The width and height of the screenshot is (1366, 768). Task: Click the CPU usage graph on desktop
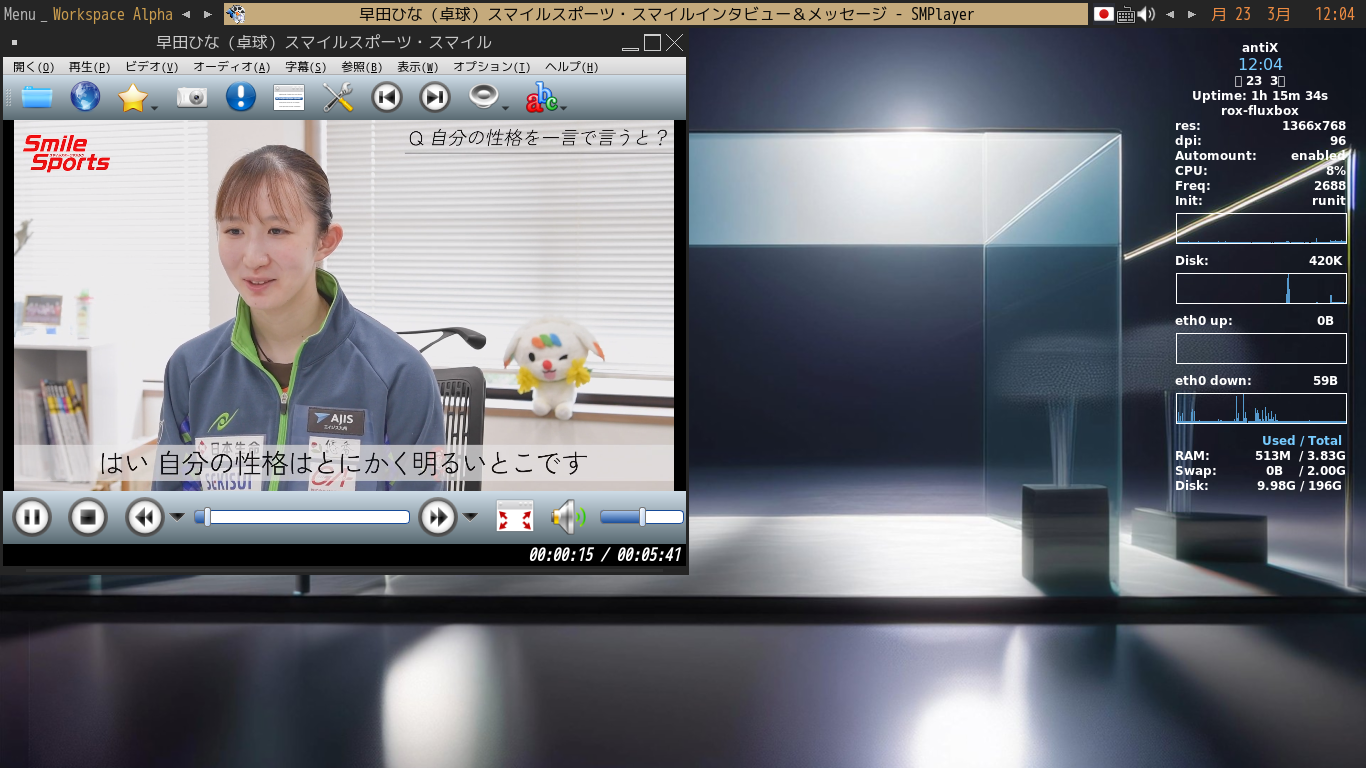coord(1261,228)
